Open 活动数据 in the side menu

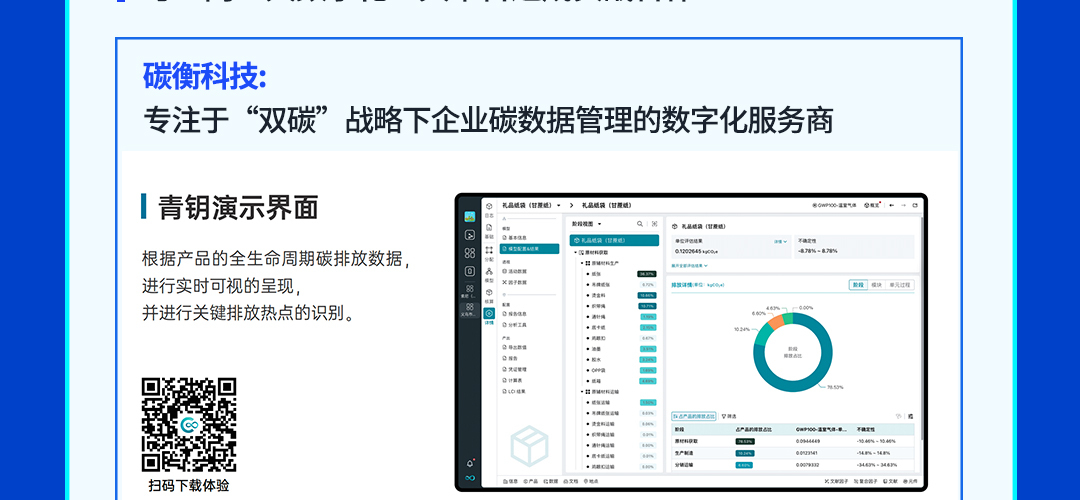[517, 271]
